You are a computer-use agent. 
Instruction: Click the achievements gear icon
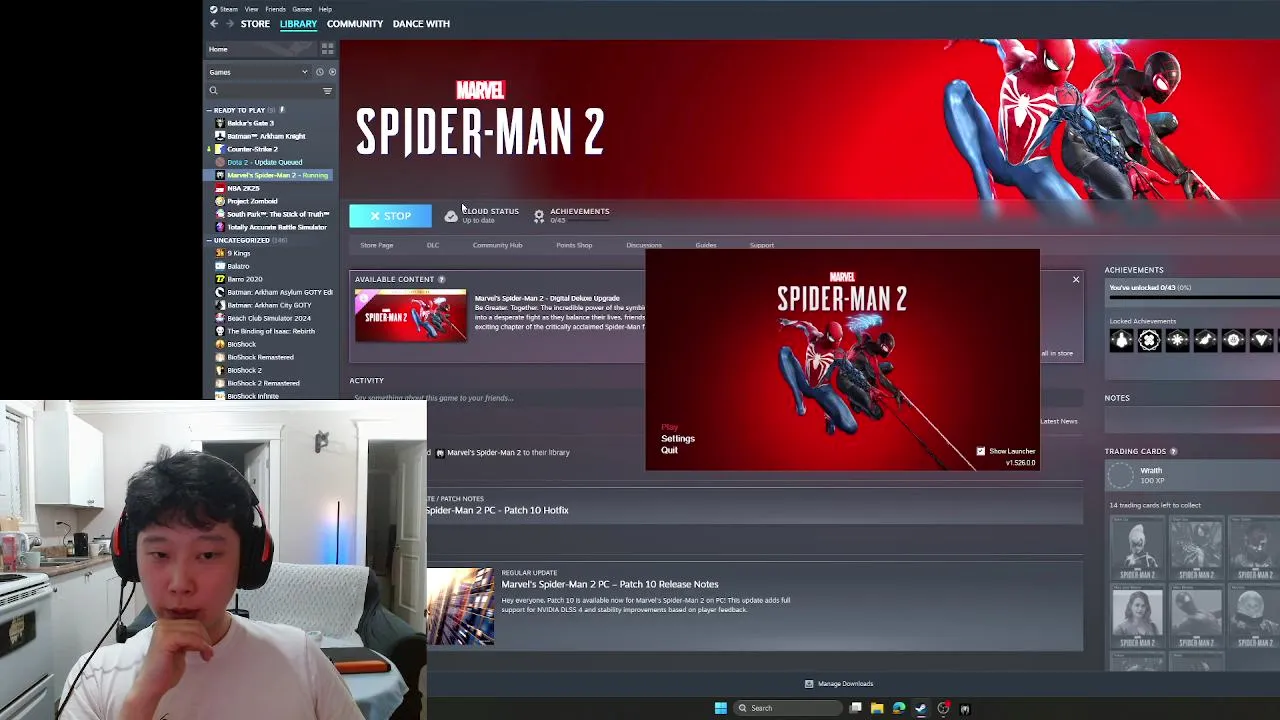(539, 216)
